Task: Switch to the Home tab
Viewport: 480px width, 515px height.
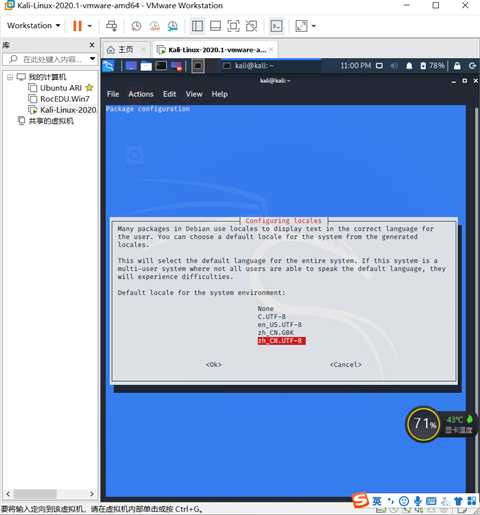Action: click(x=120, y=50)
